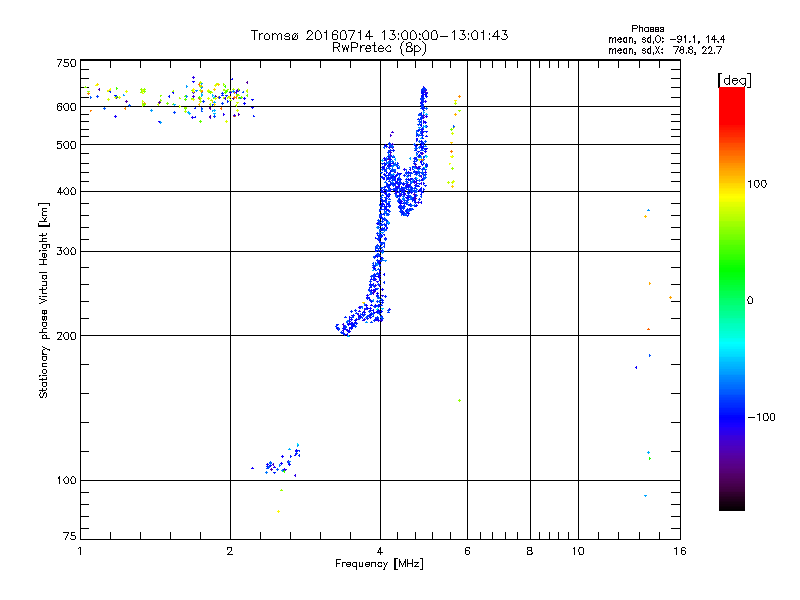
Task: Click the colorbar tick label '100'
Action: click(757, 184)
